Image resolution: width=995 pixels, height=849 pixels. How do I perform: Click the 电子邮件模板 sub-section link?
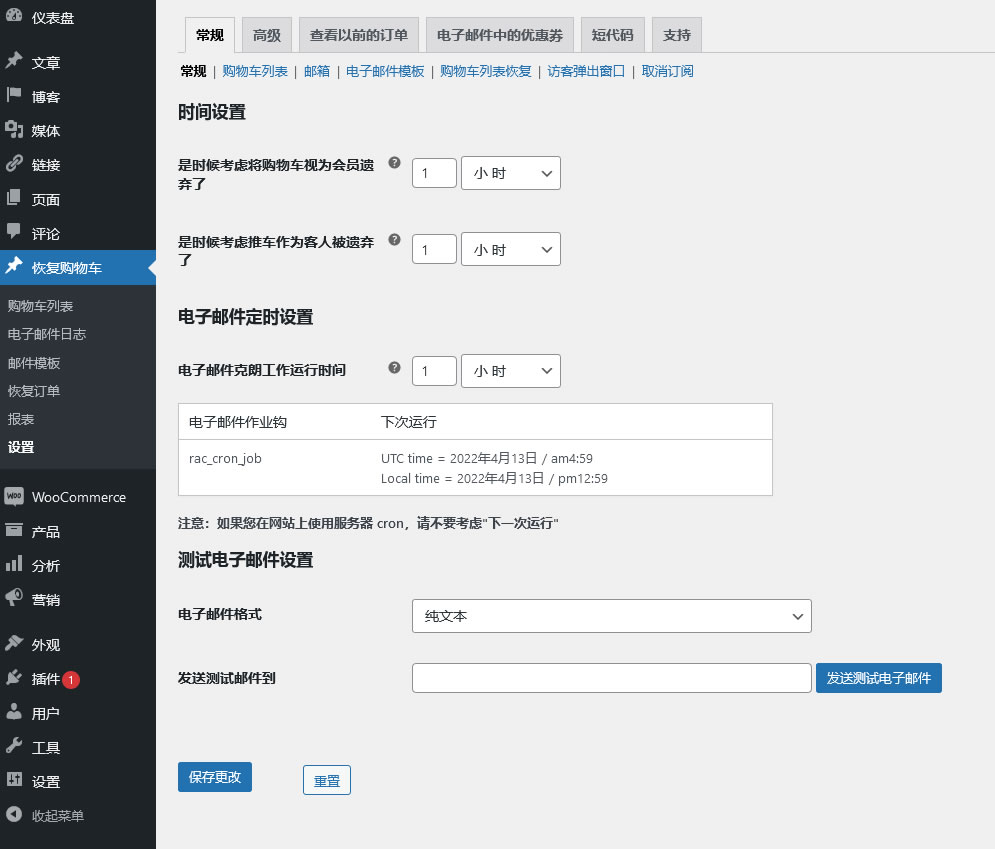click(385, 71)
